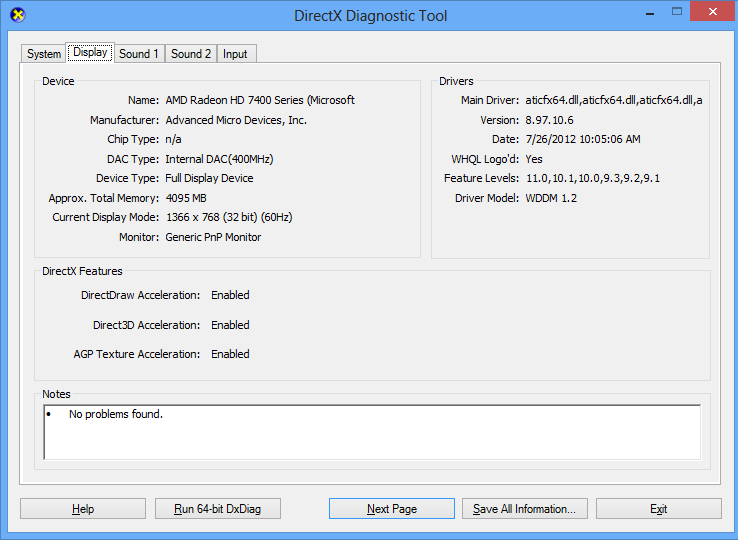This screenshot has width=738, height=540.
Task: Click Chip Type value 'n/a'
Action: pyautogui.click(x=173, y=139)
